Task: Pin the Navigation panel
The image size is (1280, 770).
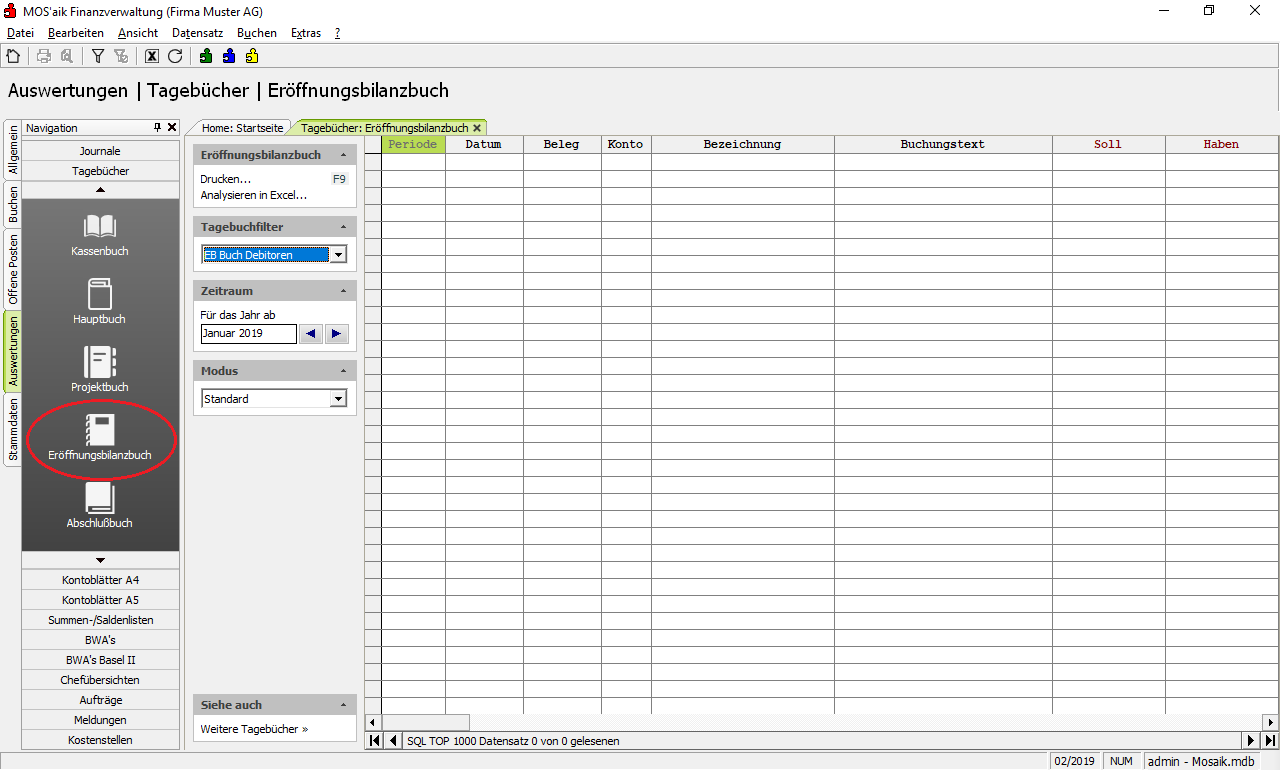Action: tap(157, 128)
